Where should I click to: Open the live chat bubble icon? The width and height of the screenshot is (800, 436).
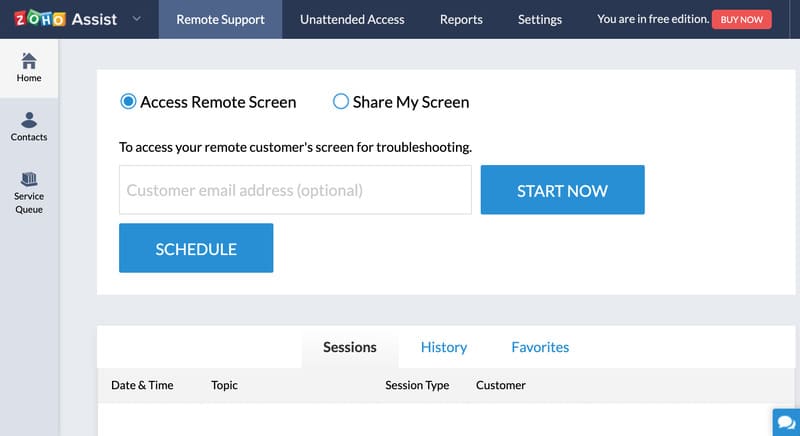786,422
